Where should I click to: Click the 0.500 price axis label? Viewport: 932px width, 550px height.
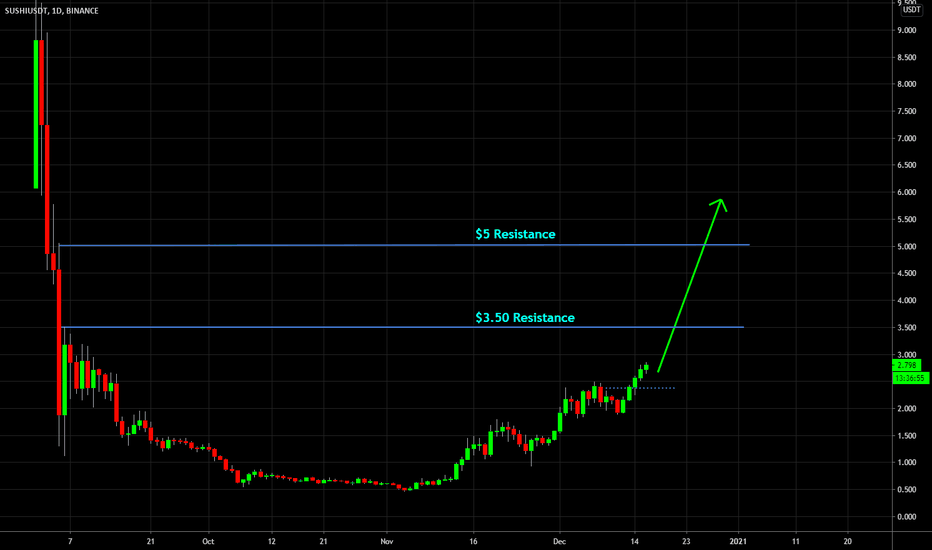(x=906, y=490)
